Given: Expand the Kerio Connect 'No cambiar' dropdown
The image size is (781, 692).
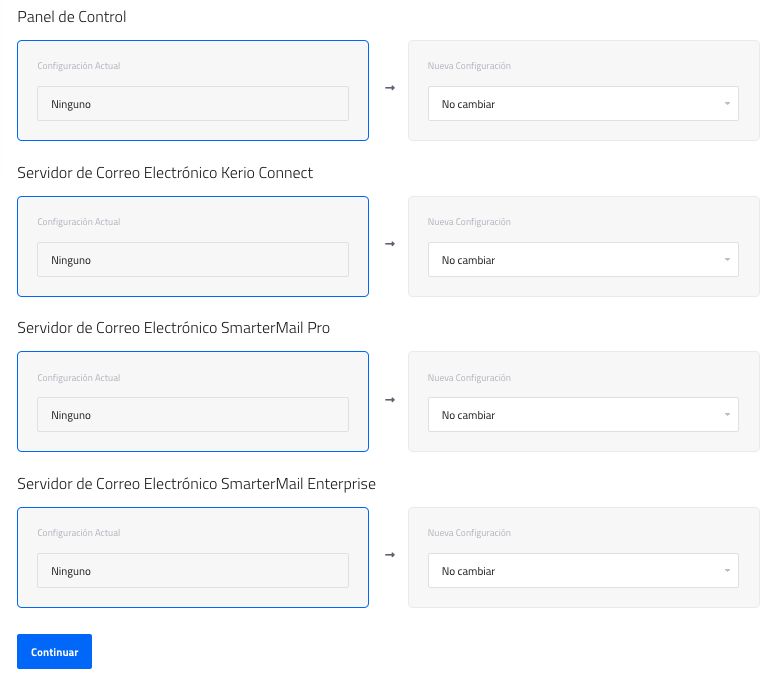Looking at the screenshot, I should [583, 260].
